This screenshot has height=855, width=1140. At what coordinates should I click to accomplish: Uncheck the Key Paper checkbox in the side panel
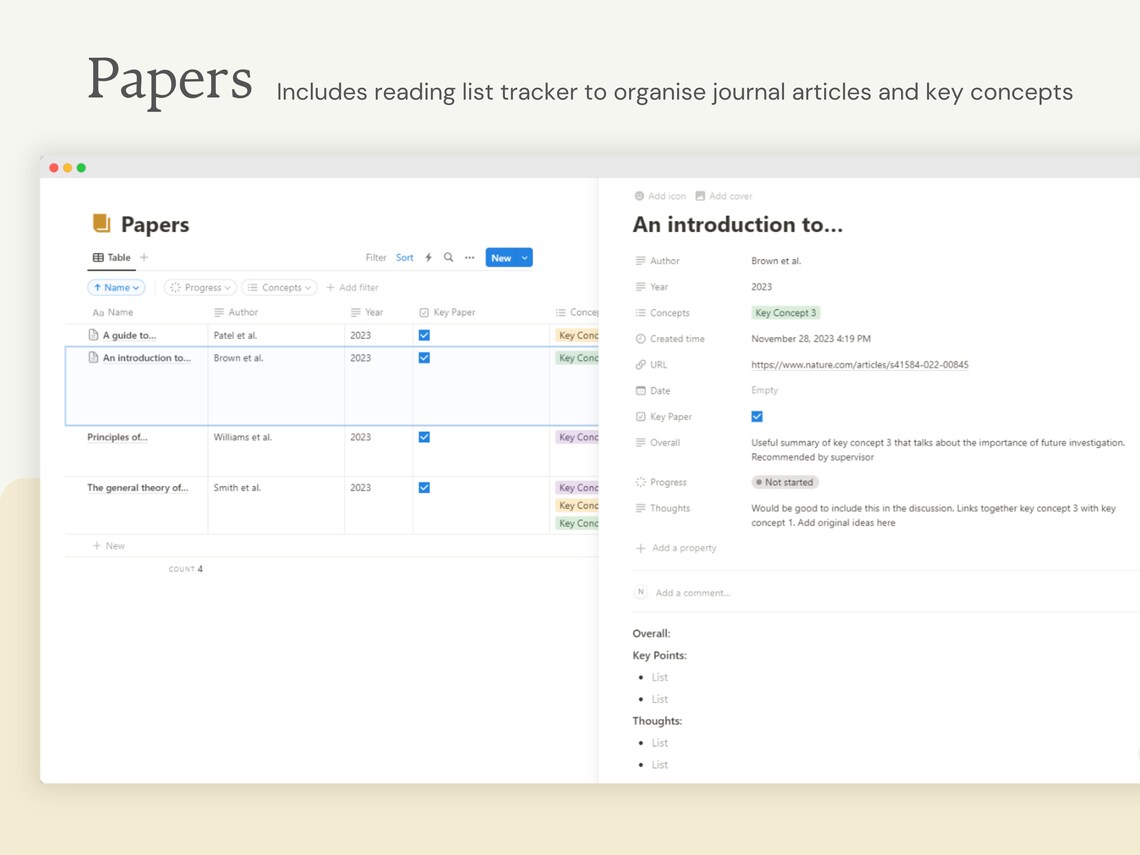757,416
